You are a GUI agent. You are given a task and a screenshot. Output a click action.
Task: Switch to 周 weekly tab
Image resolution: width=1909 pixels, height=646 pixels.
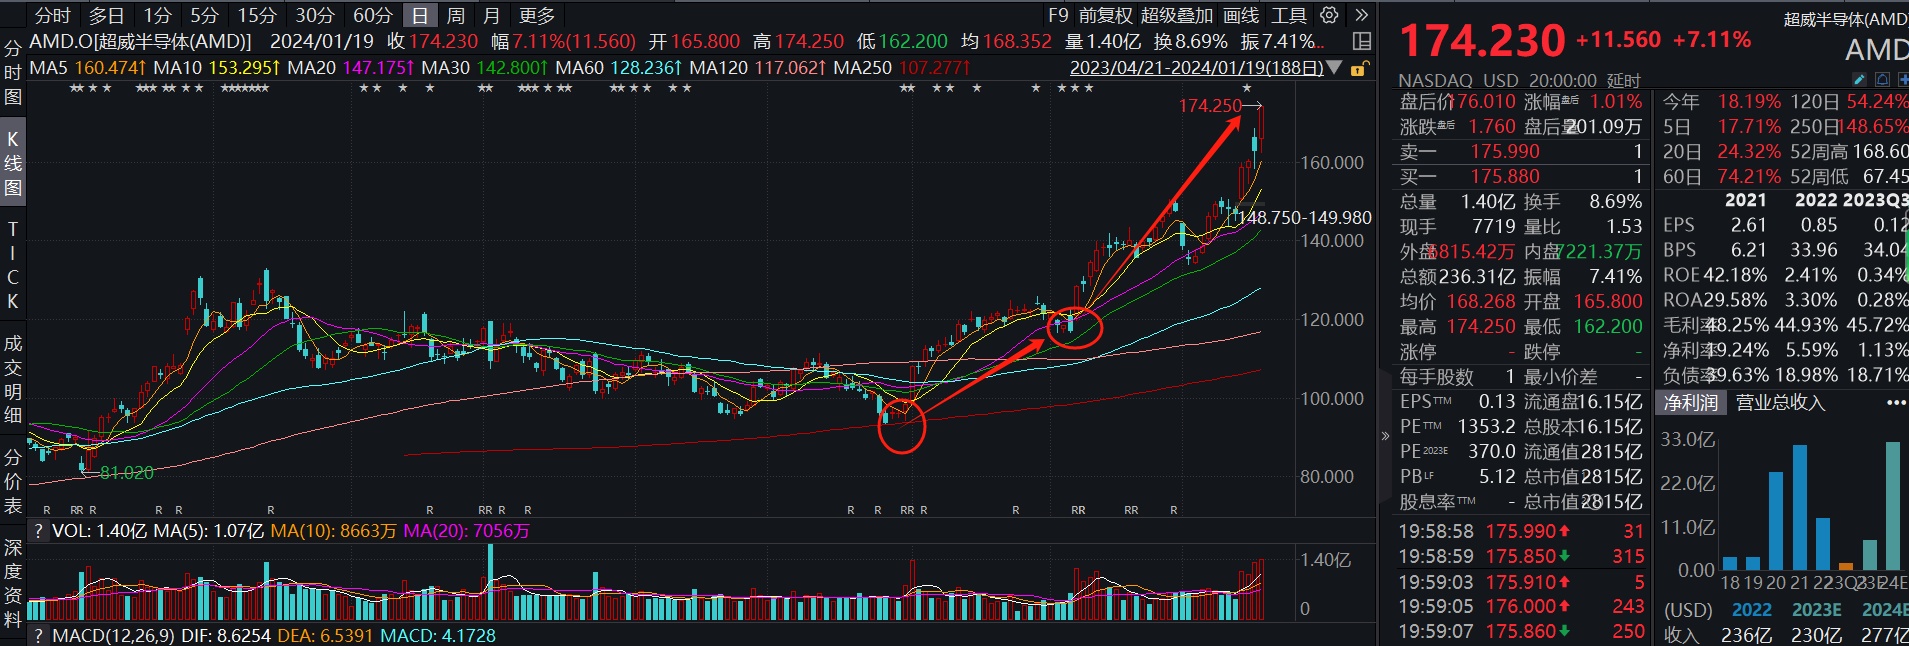pyautogui.click(x=456, y=15)
